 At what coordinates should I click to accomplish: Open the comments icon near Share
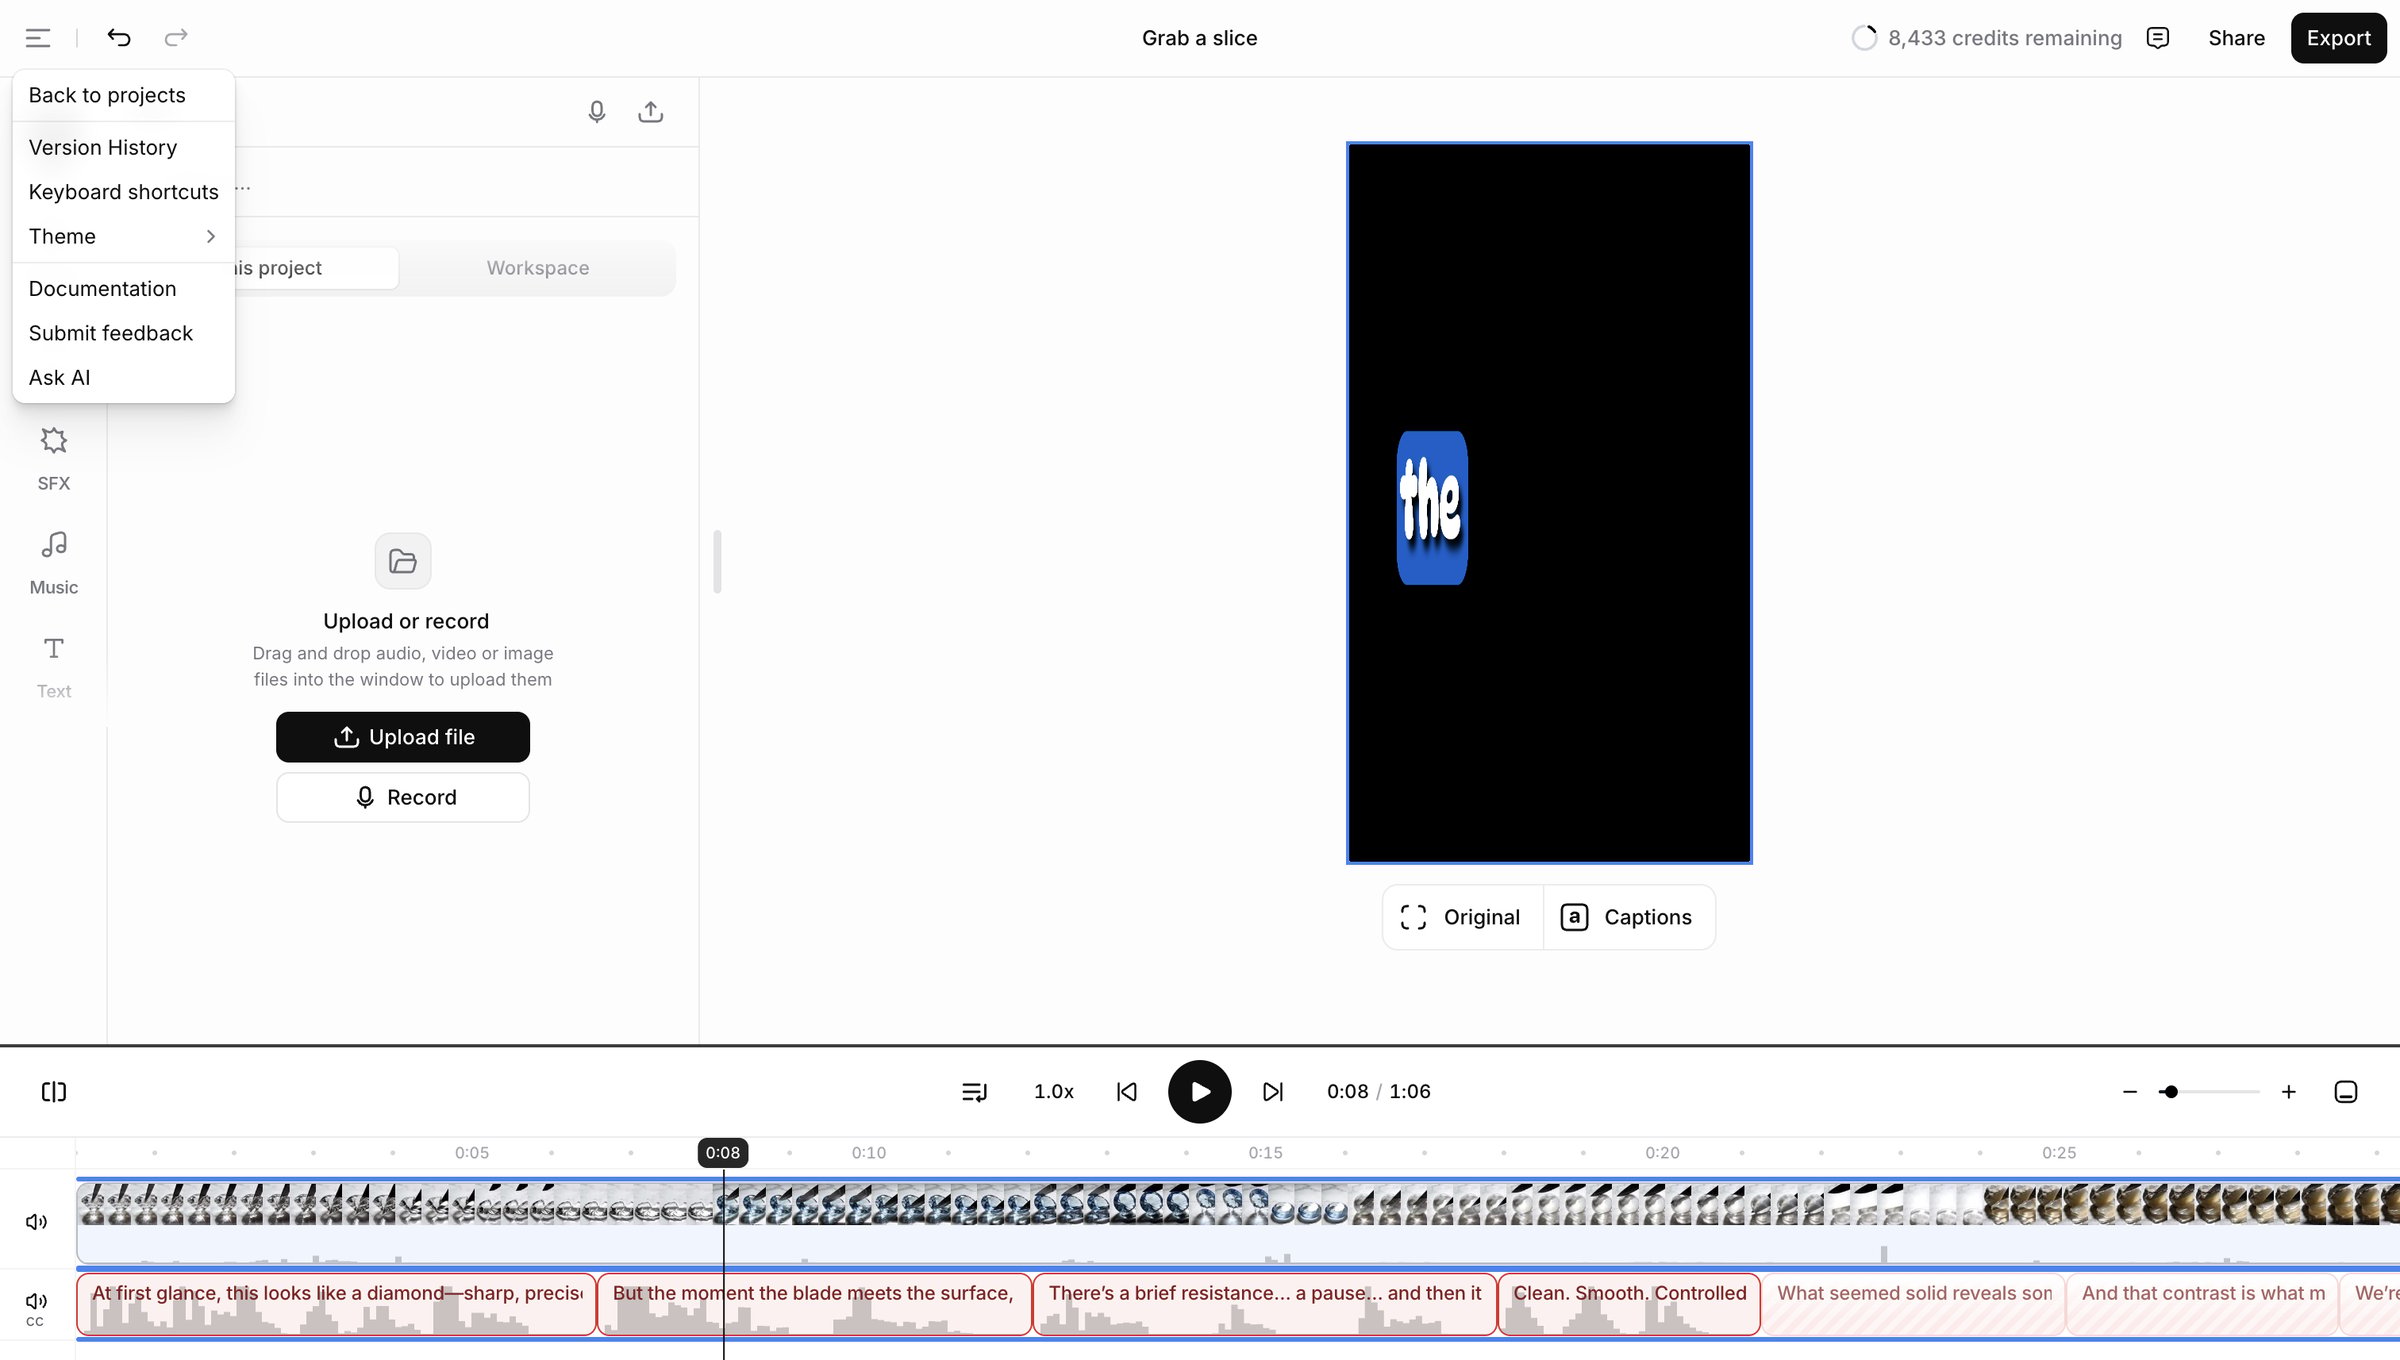[x=2158, y=38]
